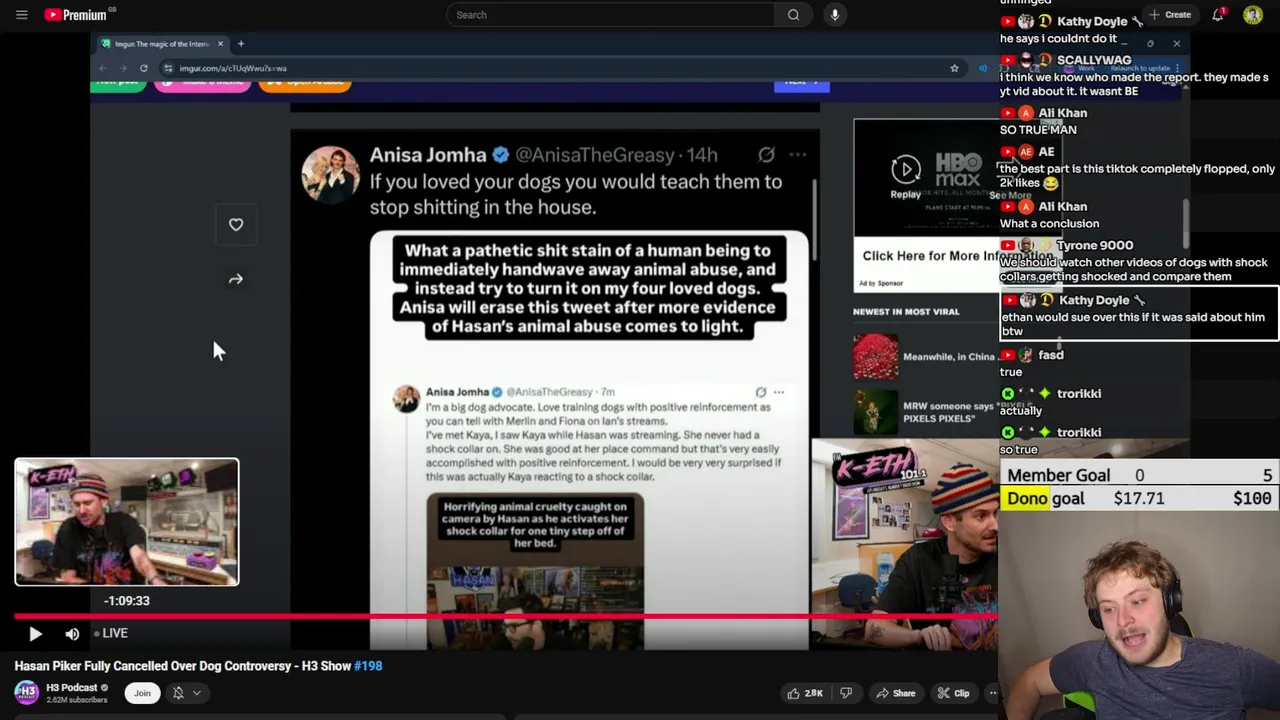The image size is (1280, 720).
Task: Click the Imgur share arrow icon
Action: point(236,280)
